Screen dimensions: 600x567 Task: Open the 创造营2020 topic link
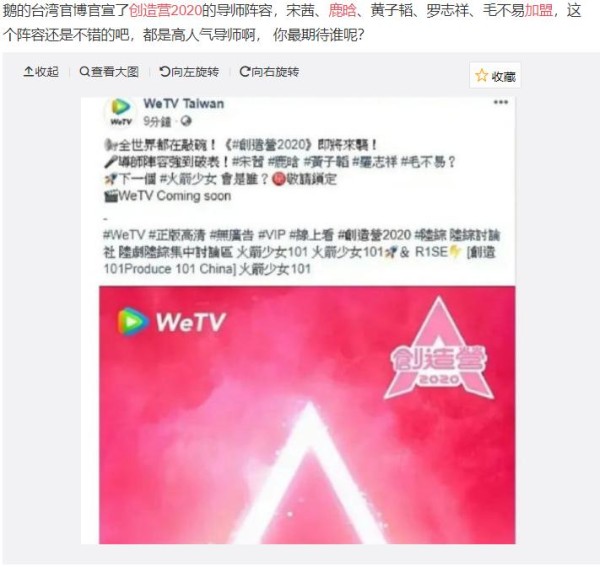click(166, 11)
